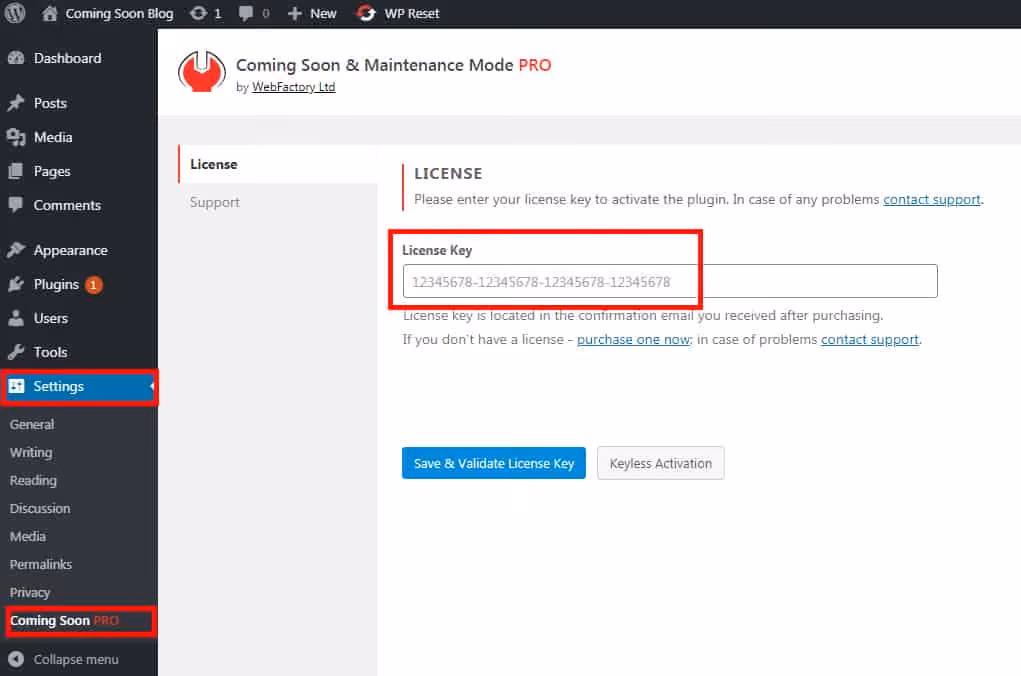Open the WP Reset icon in admin bar

click(366, 13)
